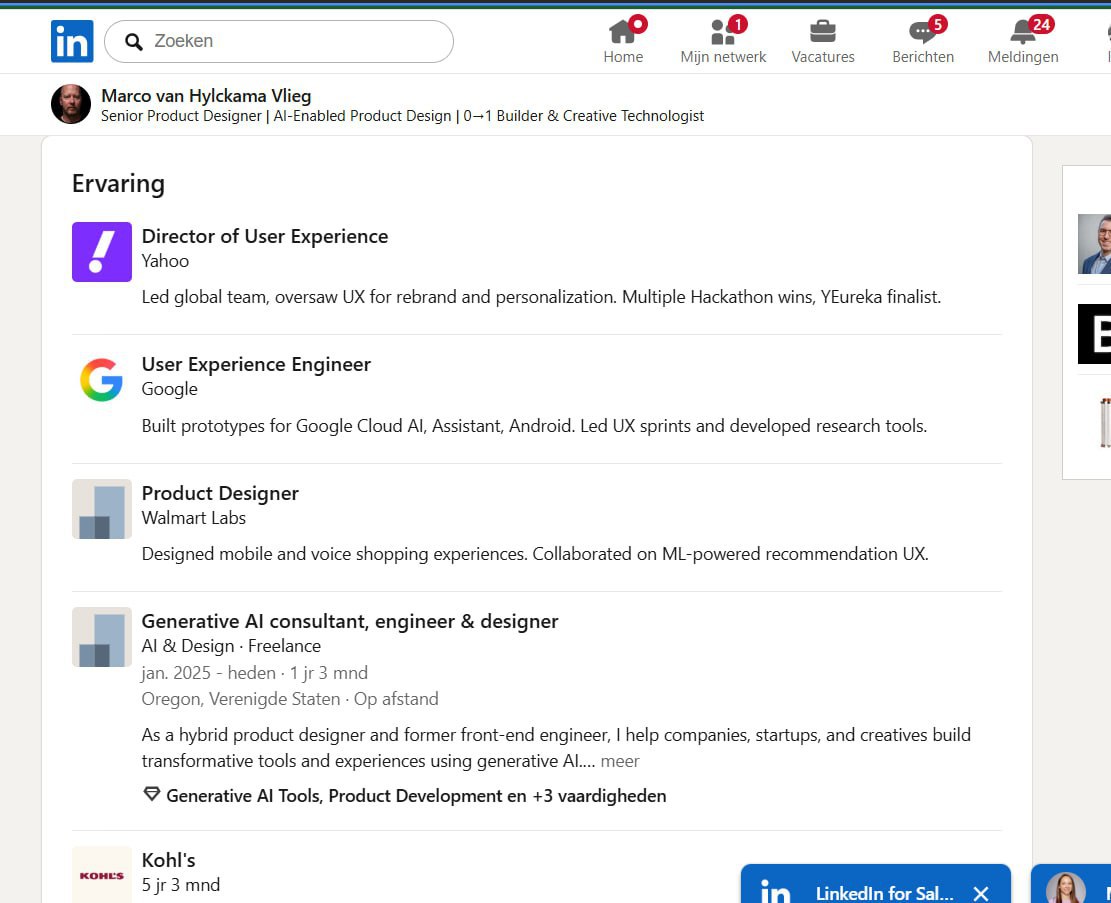Close the LinkedIn for Sales popup
The image size is (1111, 903).
(981, 893)
